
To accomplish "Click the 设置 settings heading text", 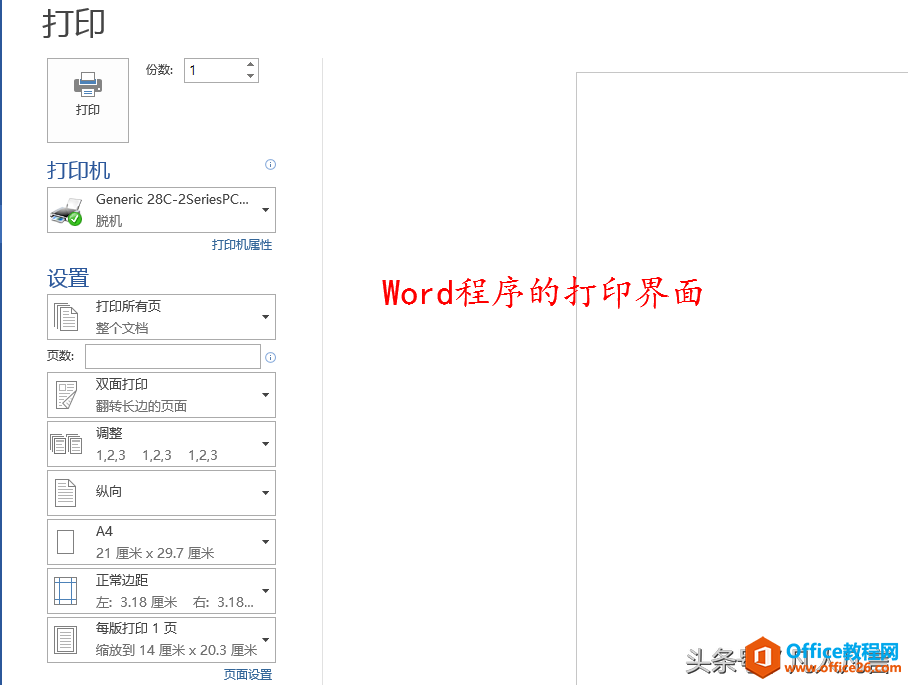I will [68, 279].
